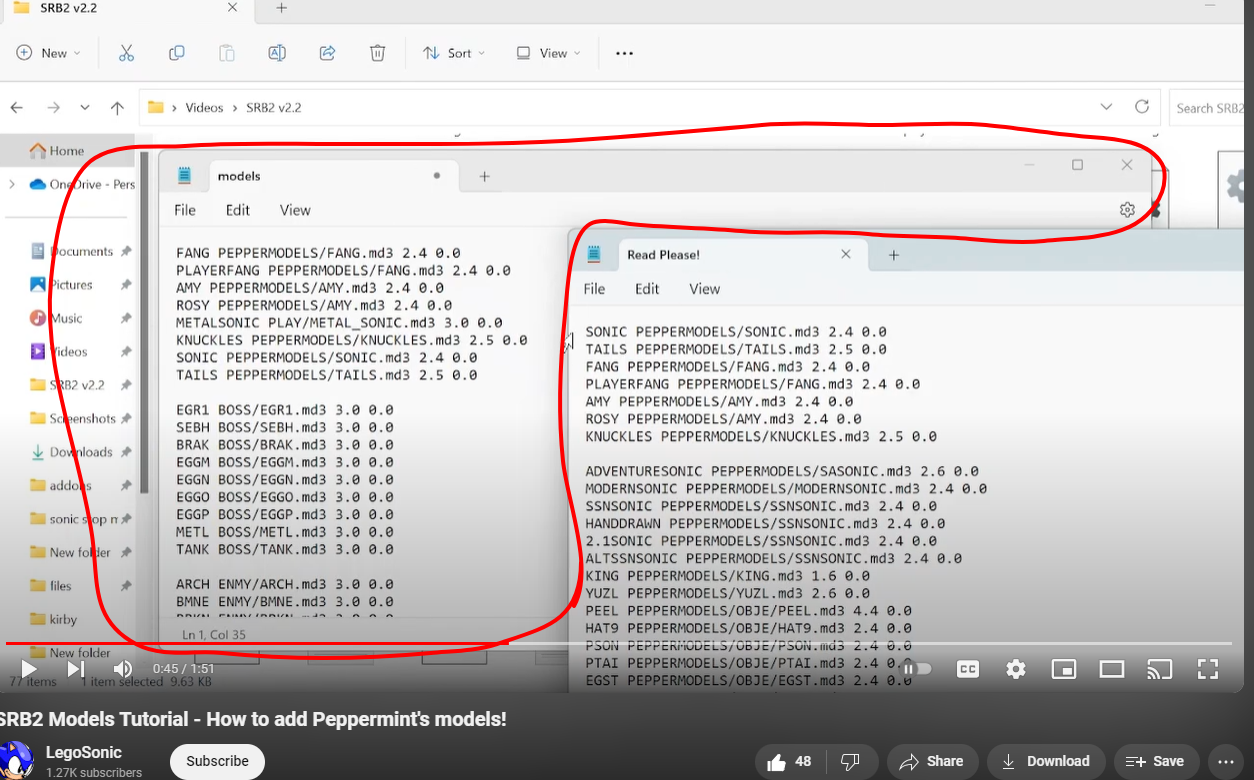The height and width of the screenshot is (780, 1254).
Task: Dislike this video
Action: pos(850,762)
